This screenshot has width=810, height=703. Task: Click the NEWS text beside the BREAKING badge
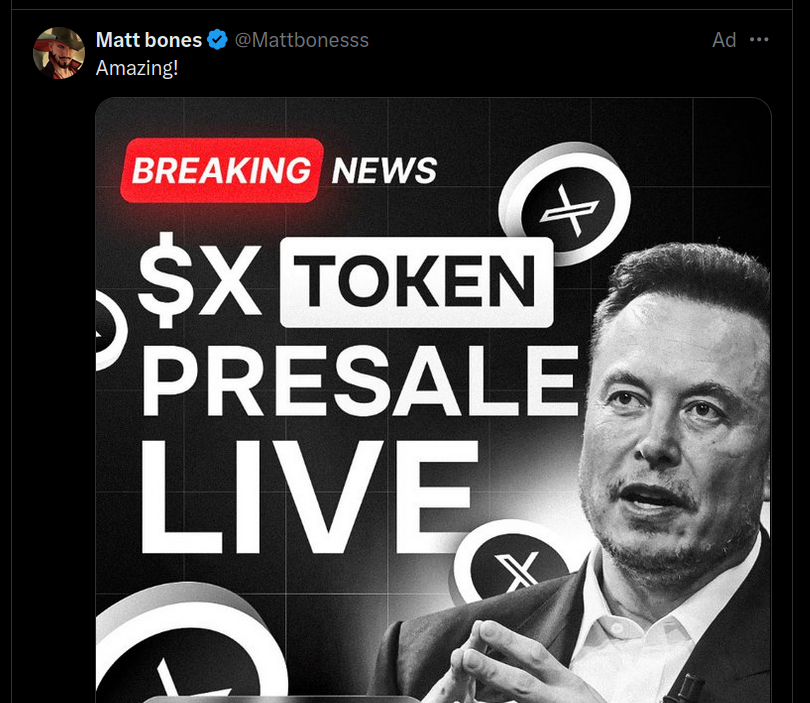point(384,170)
